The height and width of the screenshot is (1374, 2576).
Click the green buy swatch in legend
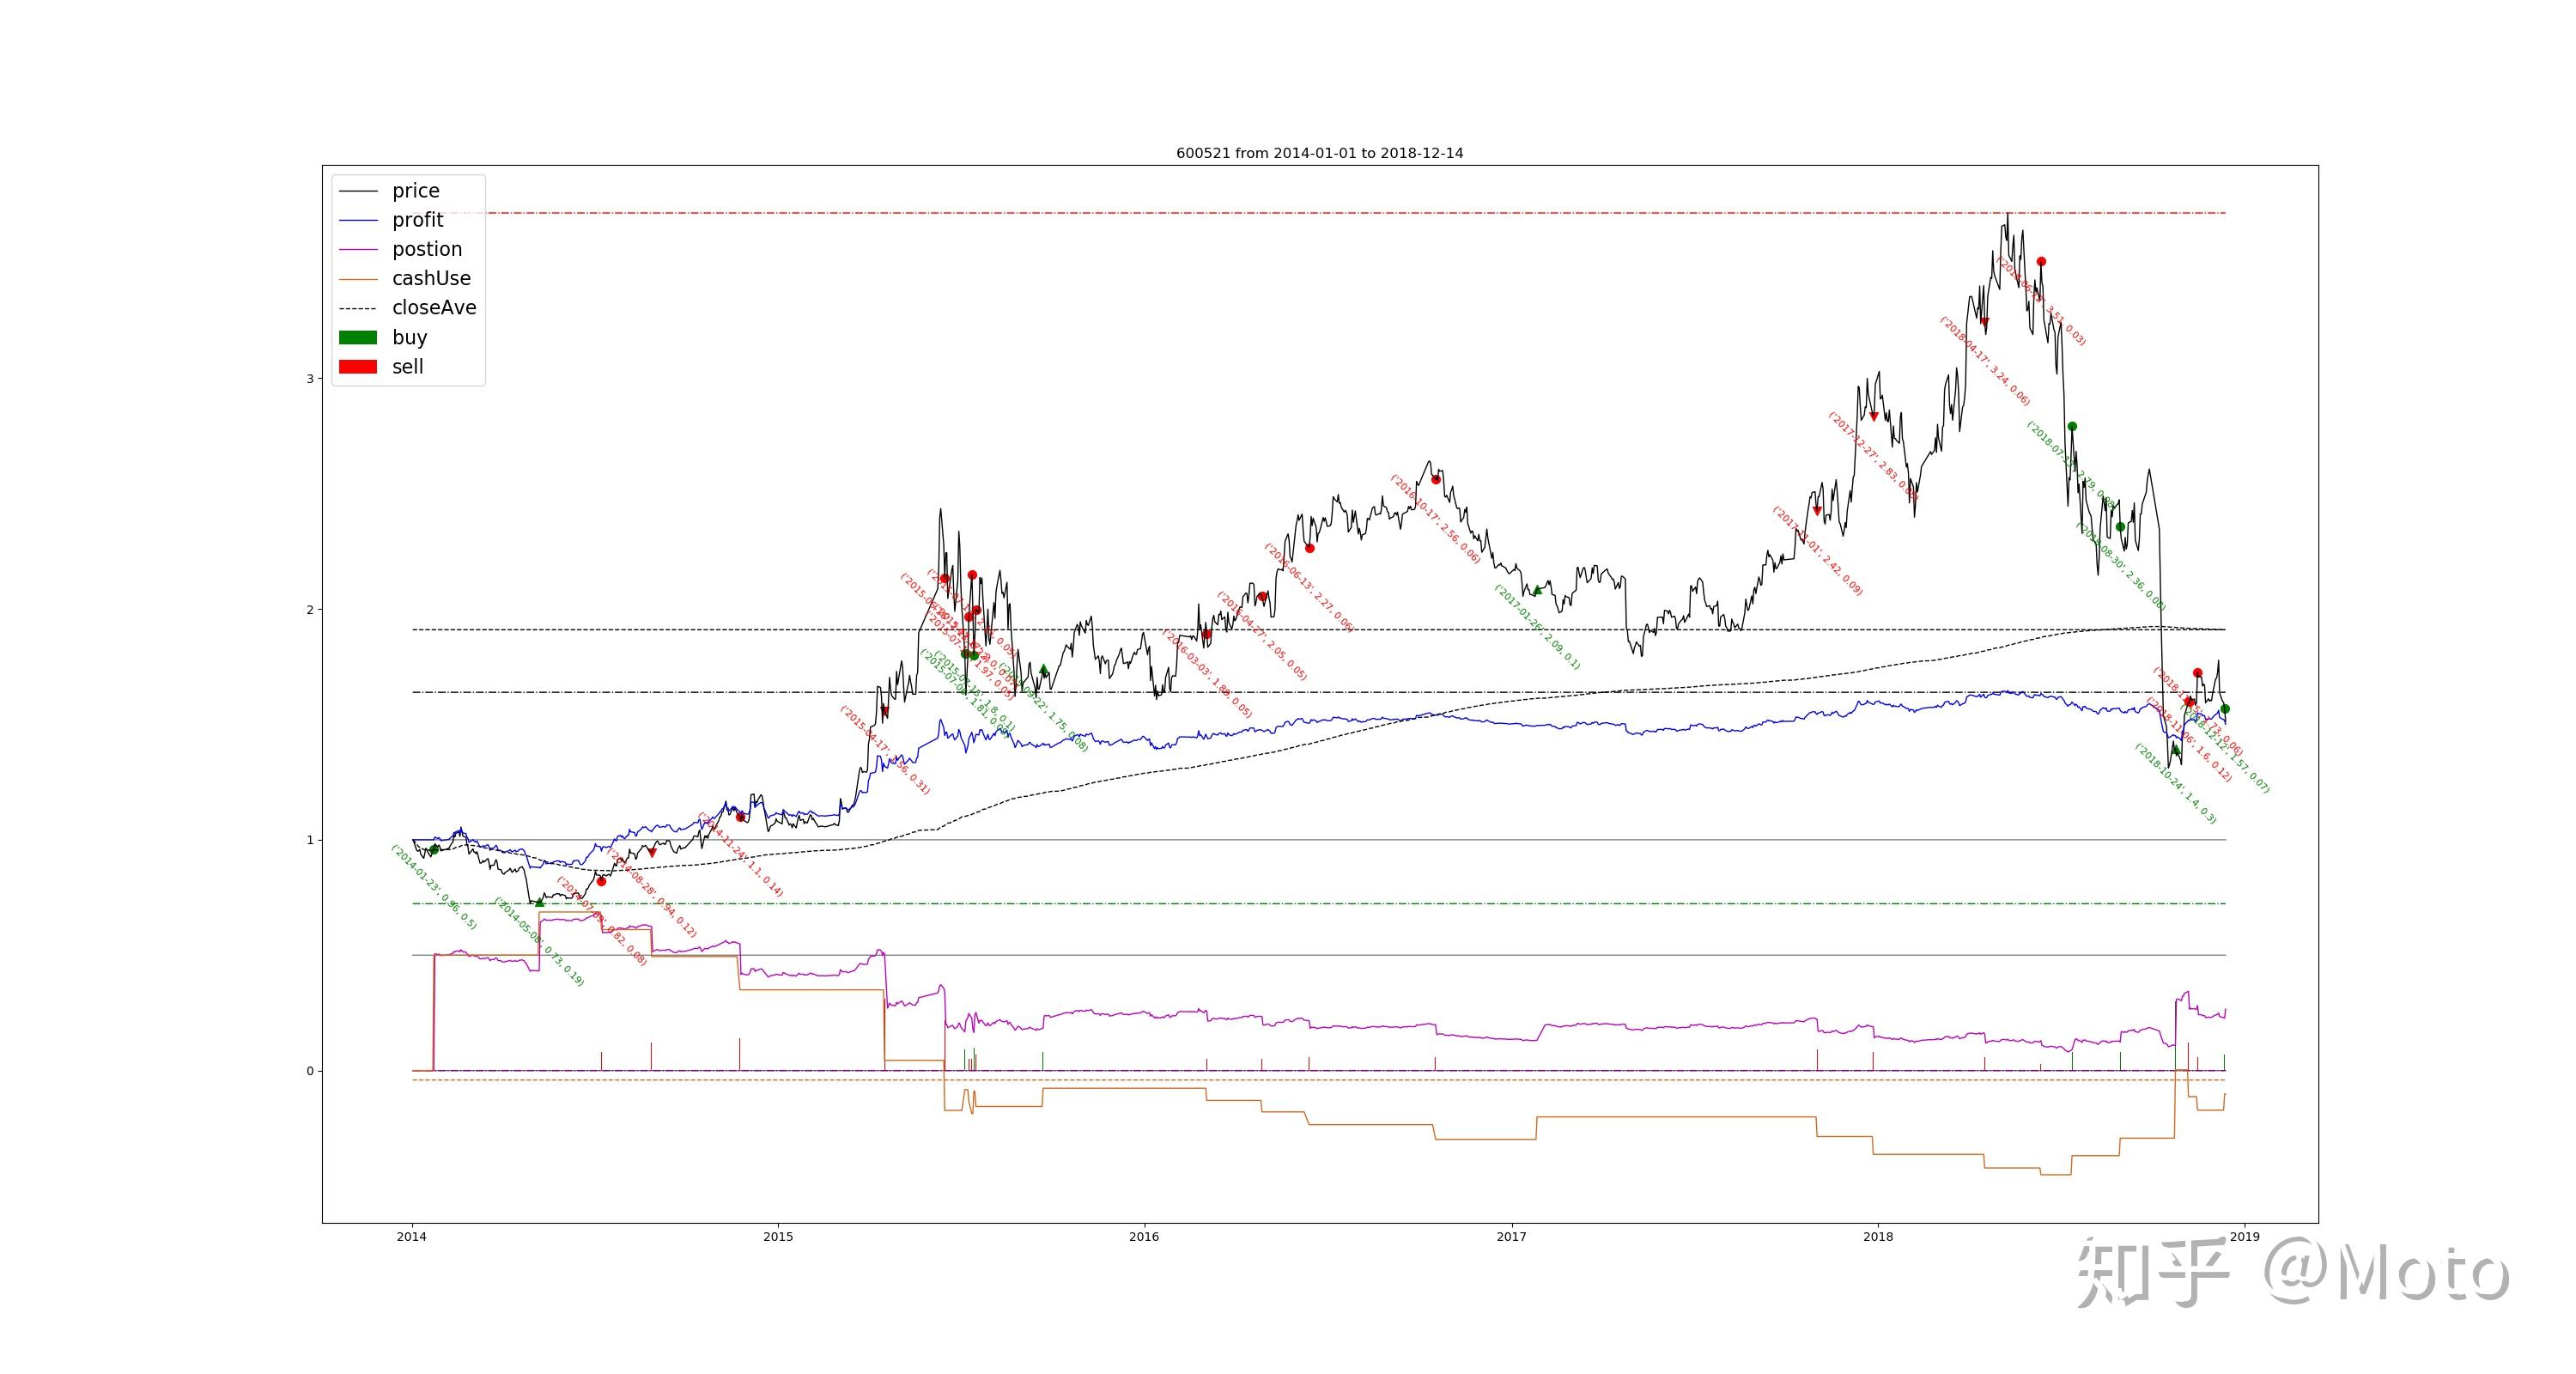tap(358, 338)
